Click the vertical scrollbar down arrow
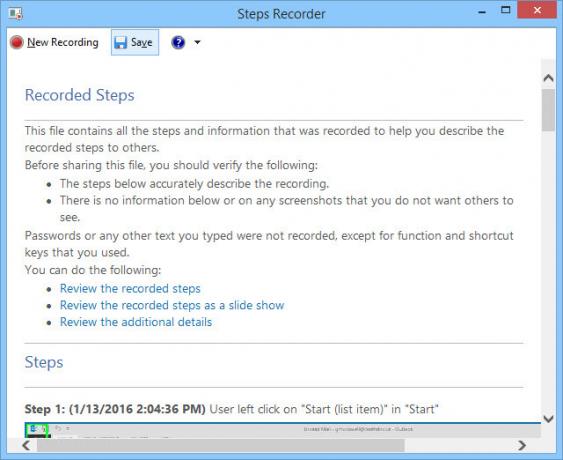563x460 pixels. [x=548, y=418]
